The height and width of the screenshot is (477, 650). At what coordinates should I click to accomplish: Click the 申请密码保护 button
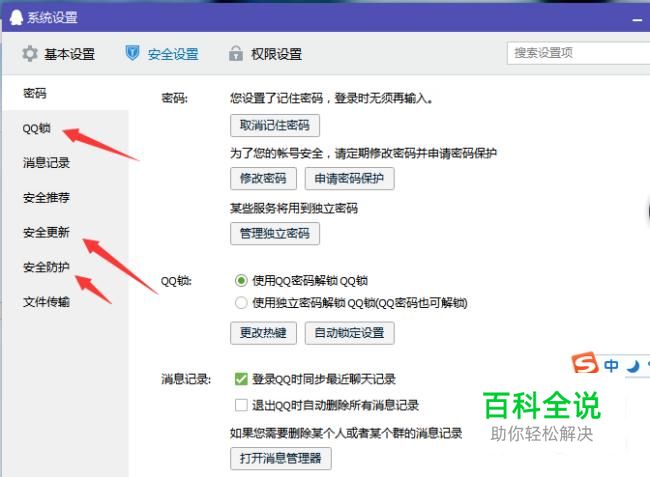[349, 179]
